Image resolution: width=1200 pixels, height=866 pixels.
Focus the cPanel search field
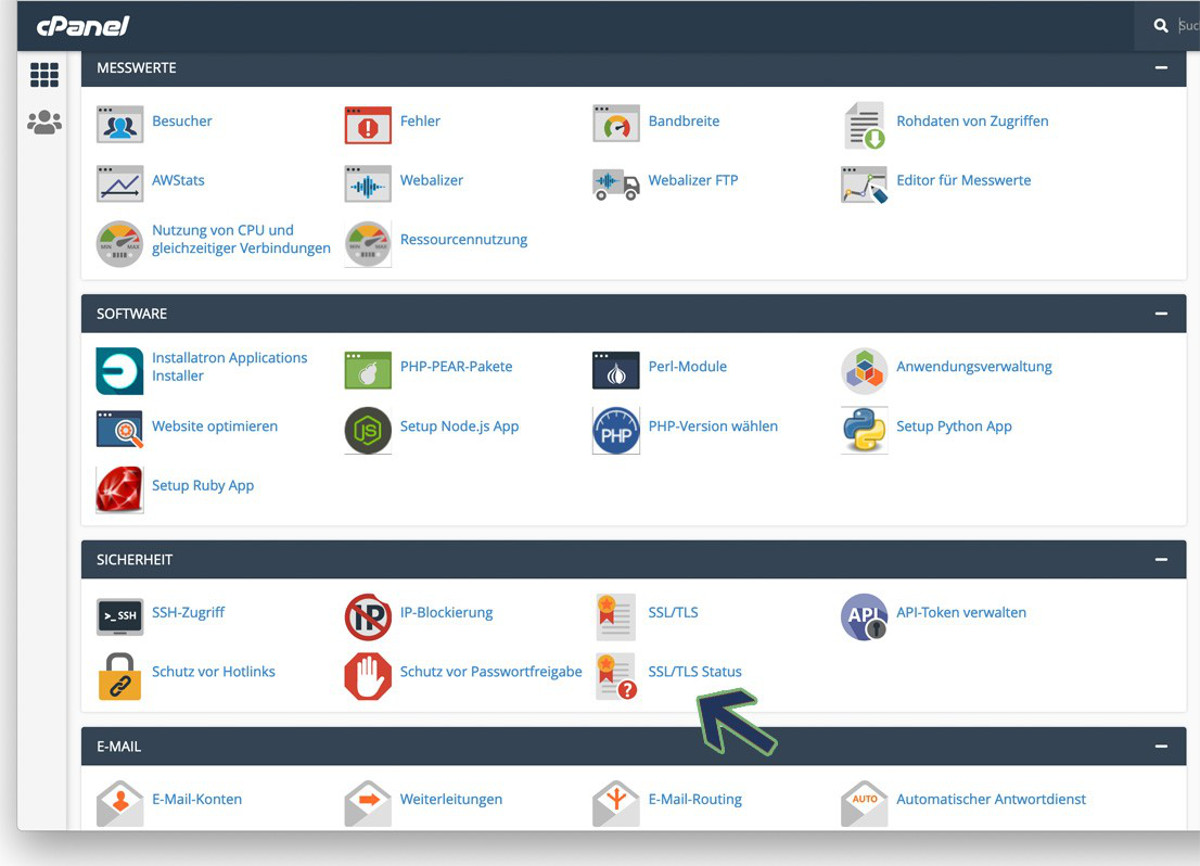click(1188, 26)
